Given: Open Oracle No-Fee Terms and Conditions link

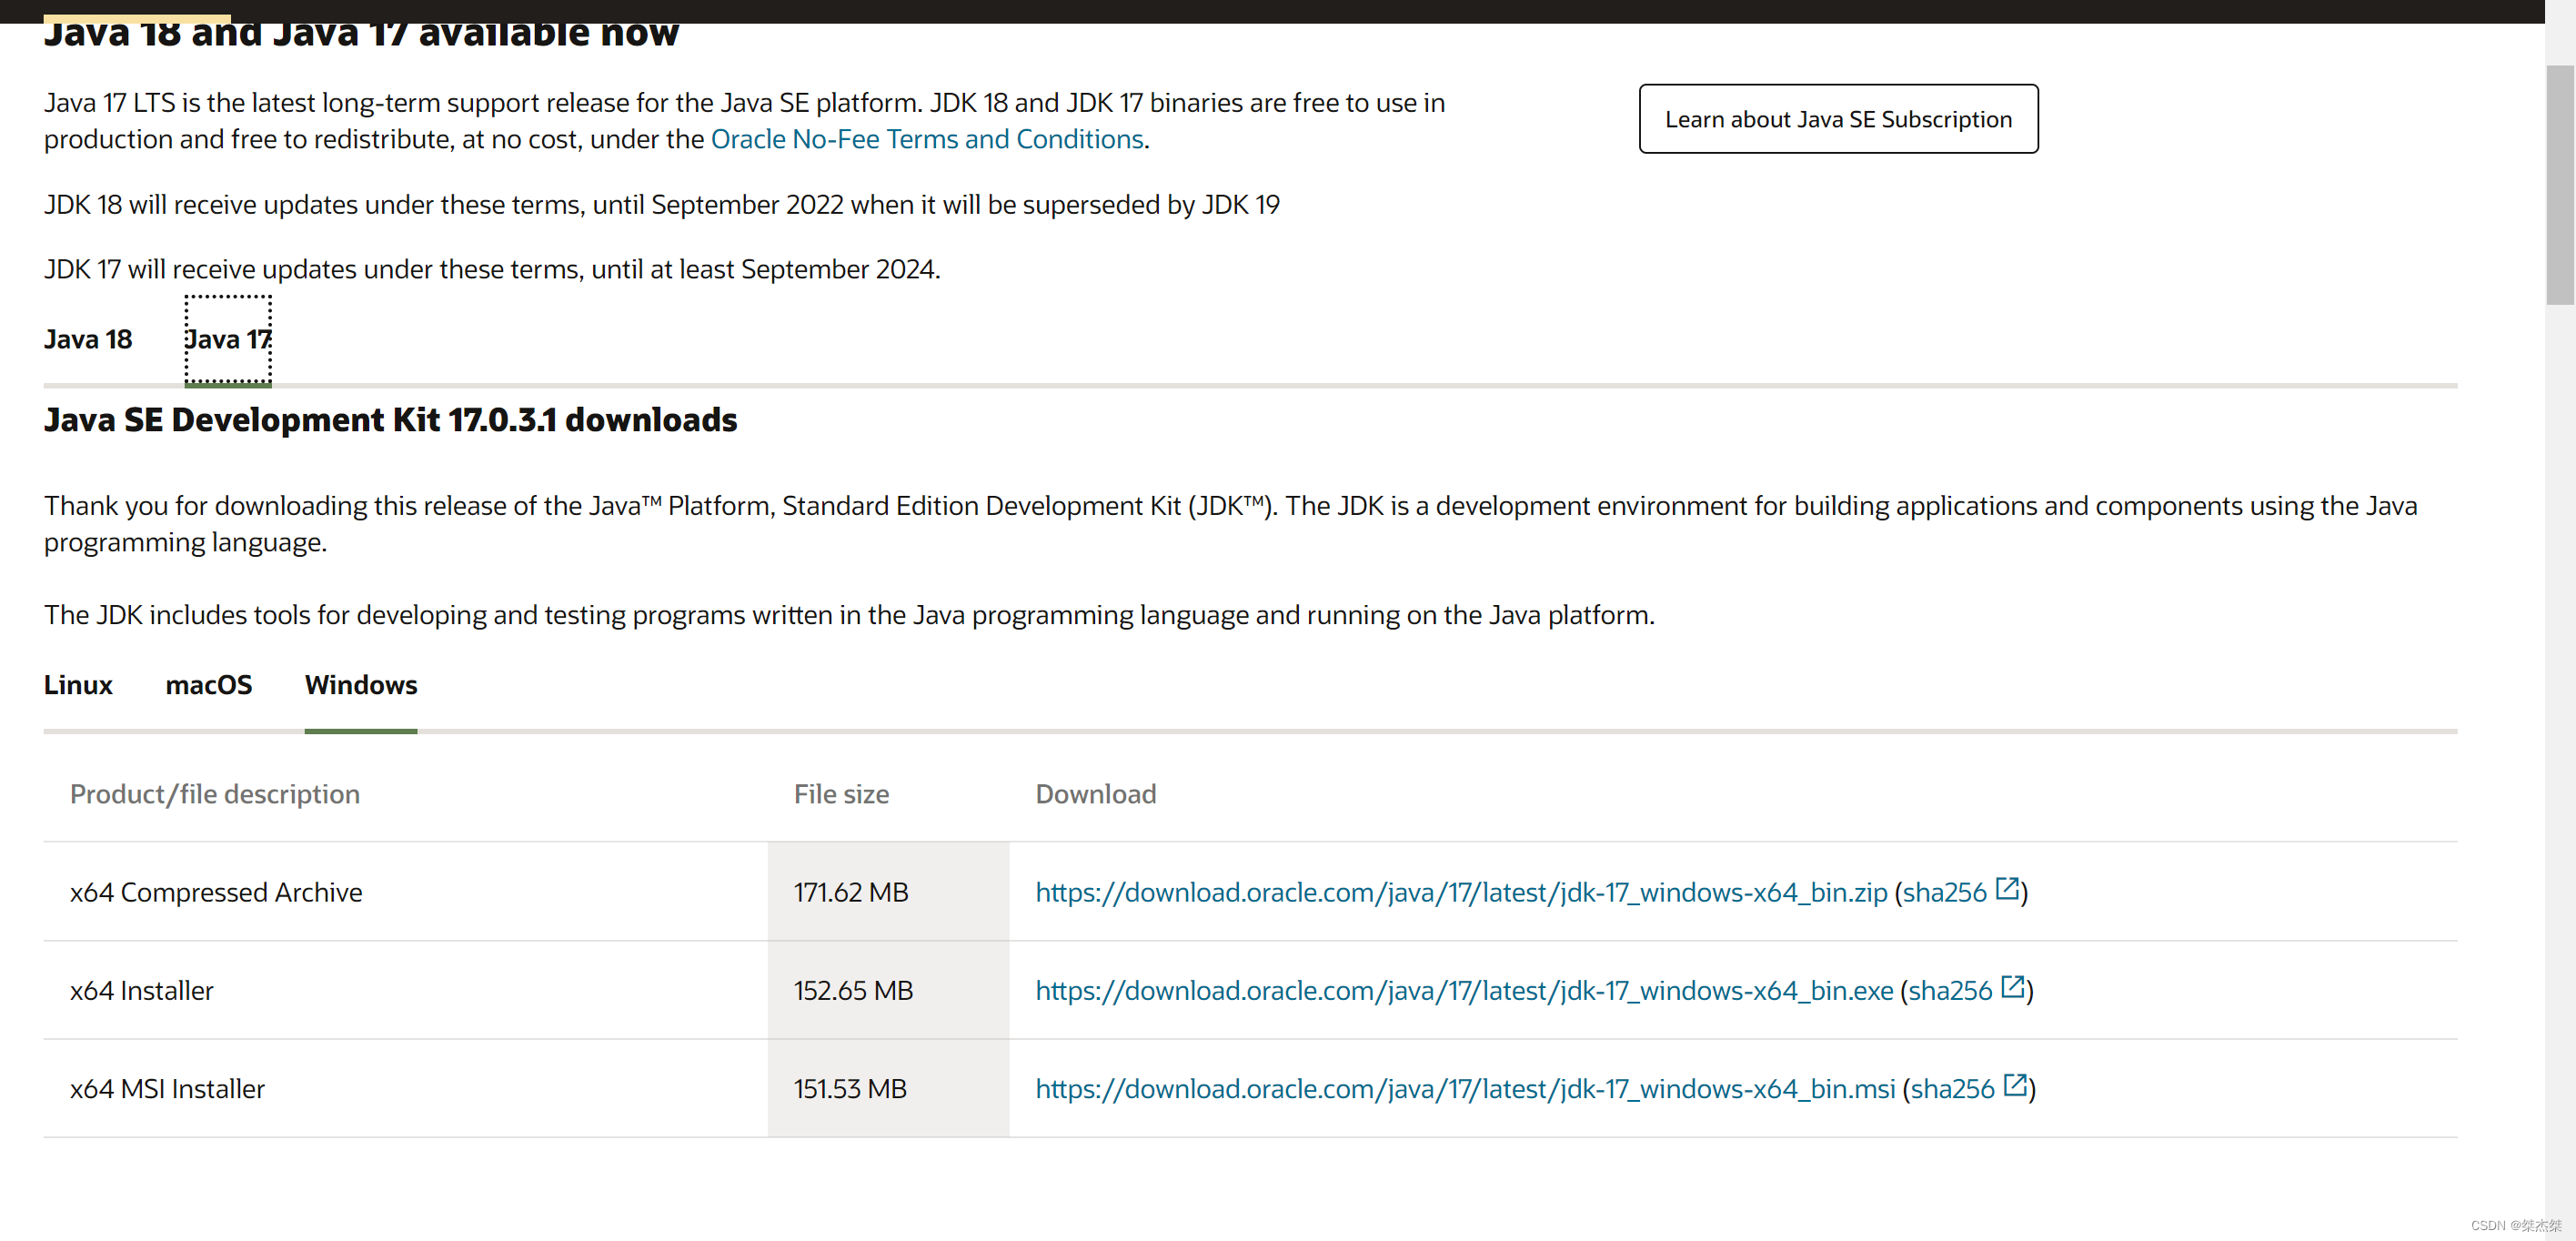Looking at the screenshot, I should pyautogui.click(x=926, y=139).
